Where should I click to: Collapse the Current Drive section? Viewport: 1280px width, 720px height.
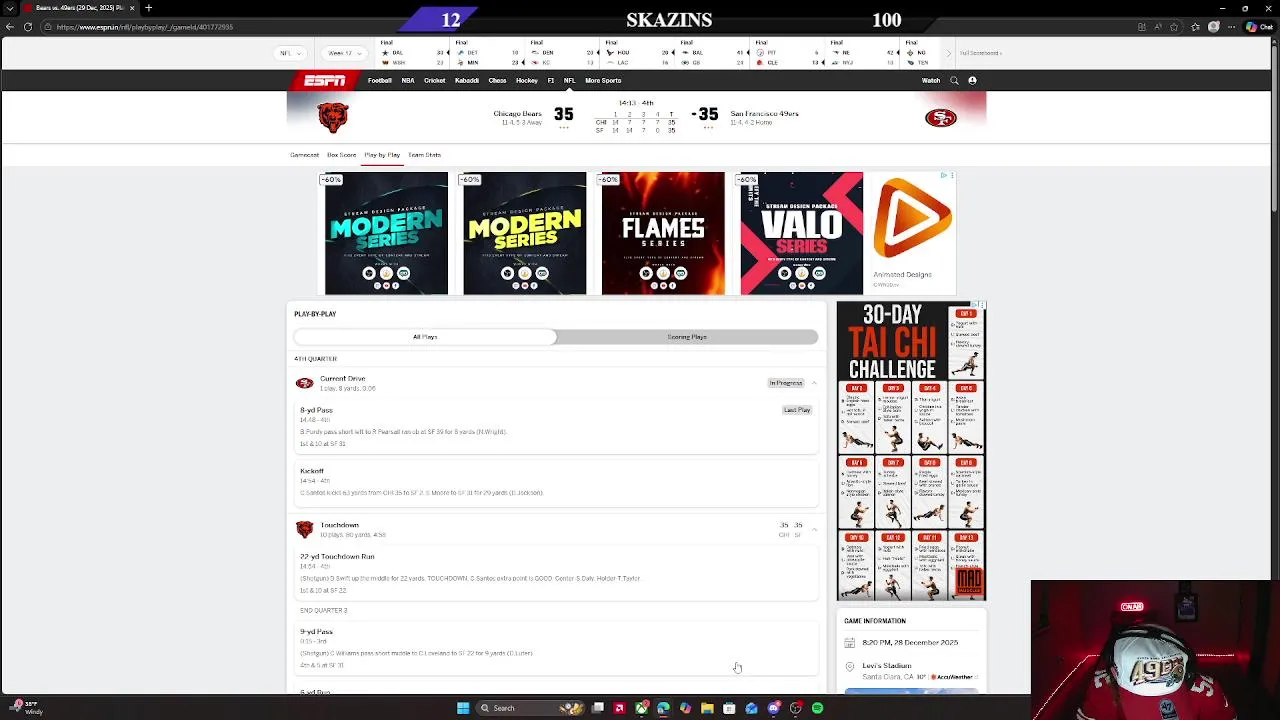[x=814, y=383]
